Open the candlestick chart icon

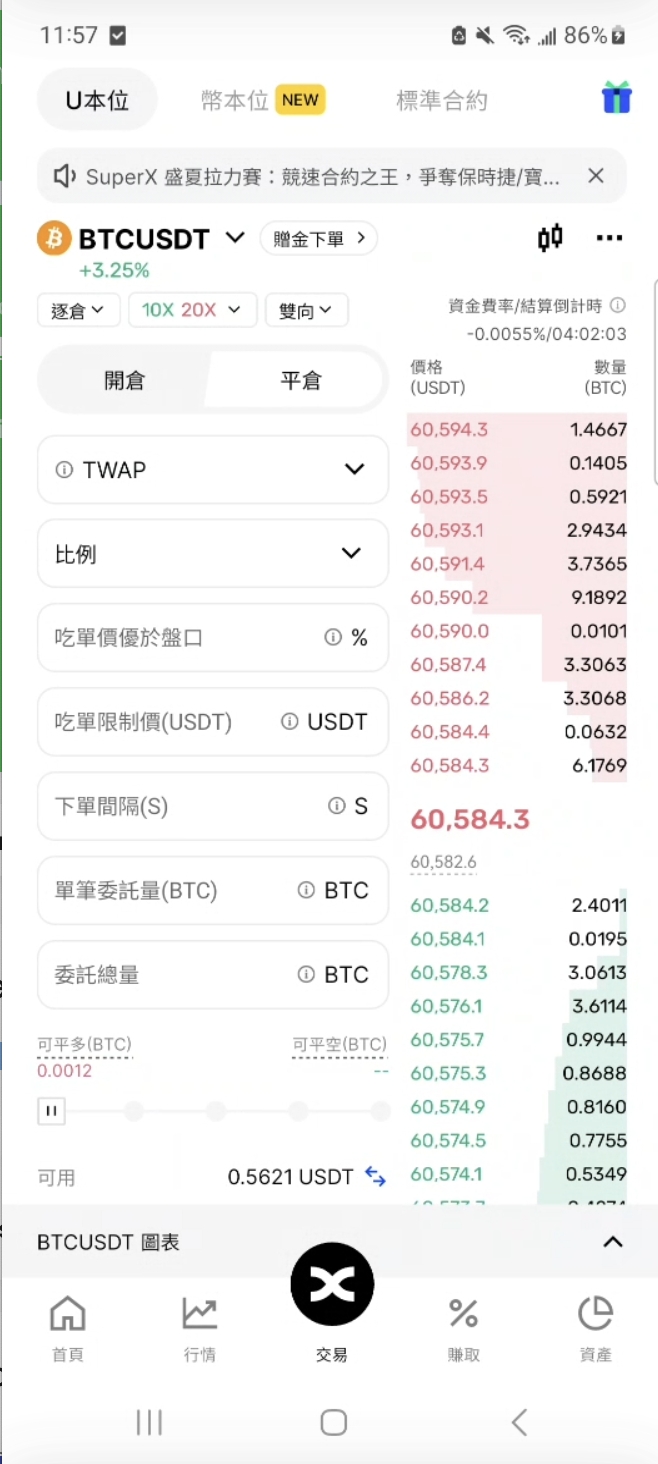(550, 238)
